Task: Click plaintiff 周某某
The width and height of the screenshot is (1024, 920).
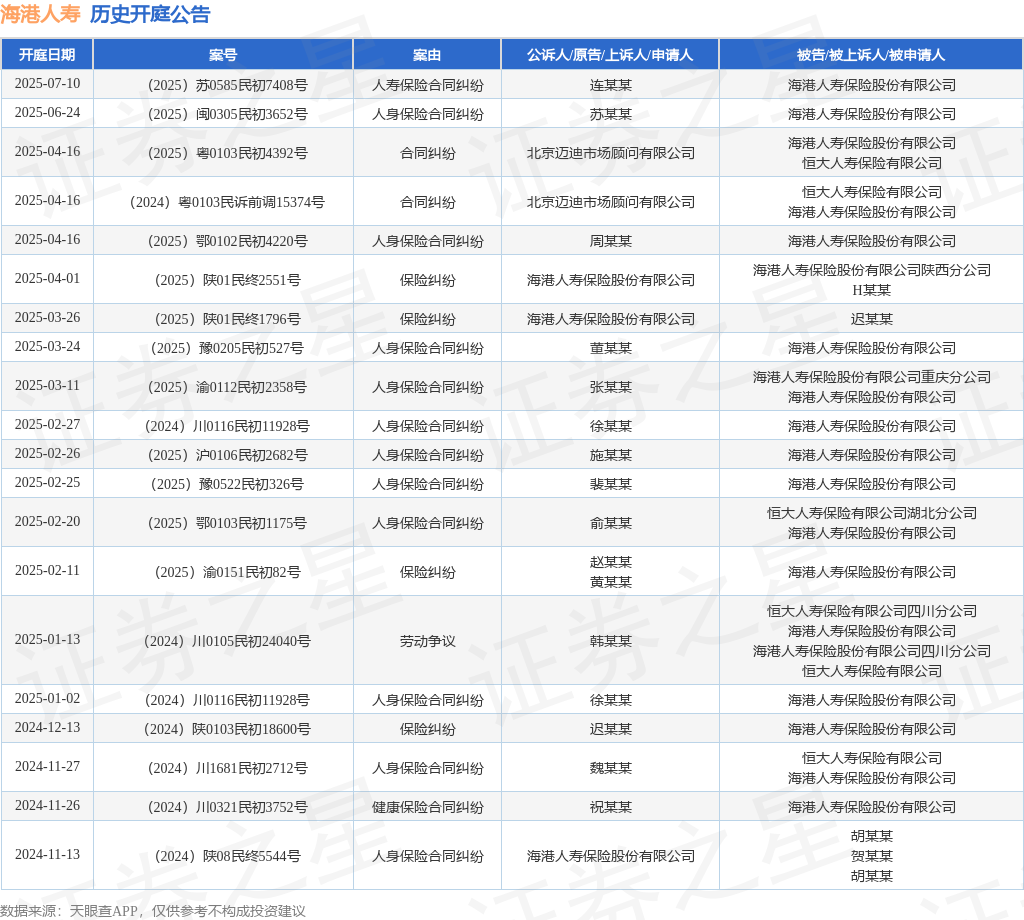Action: [611, 241]
